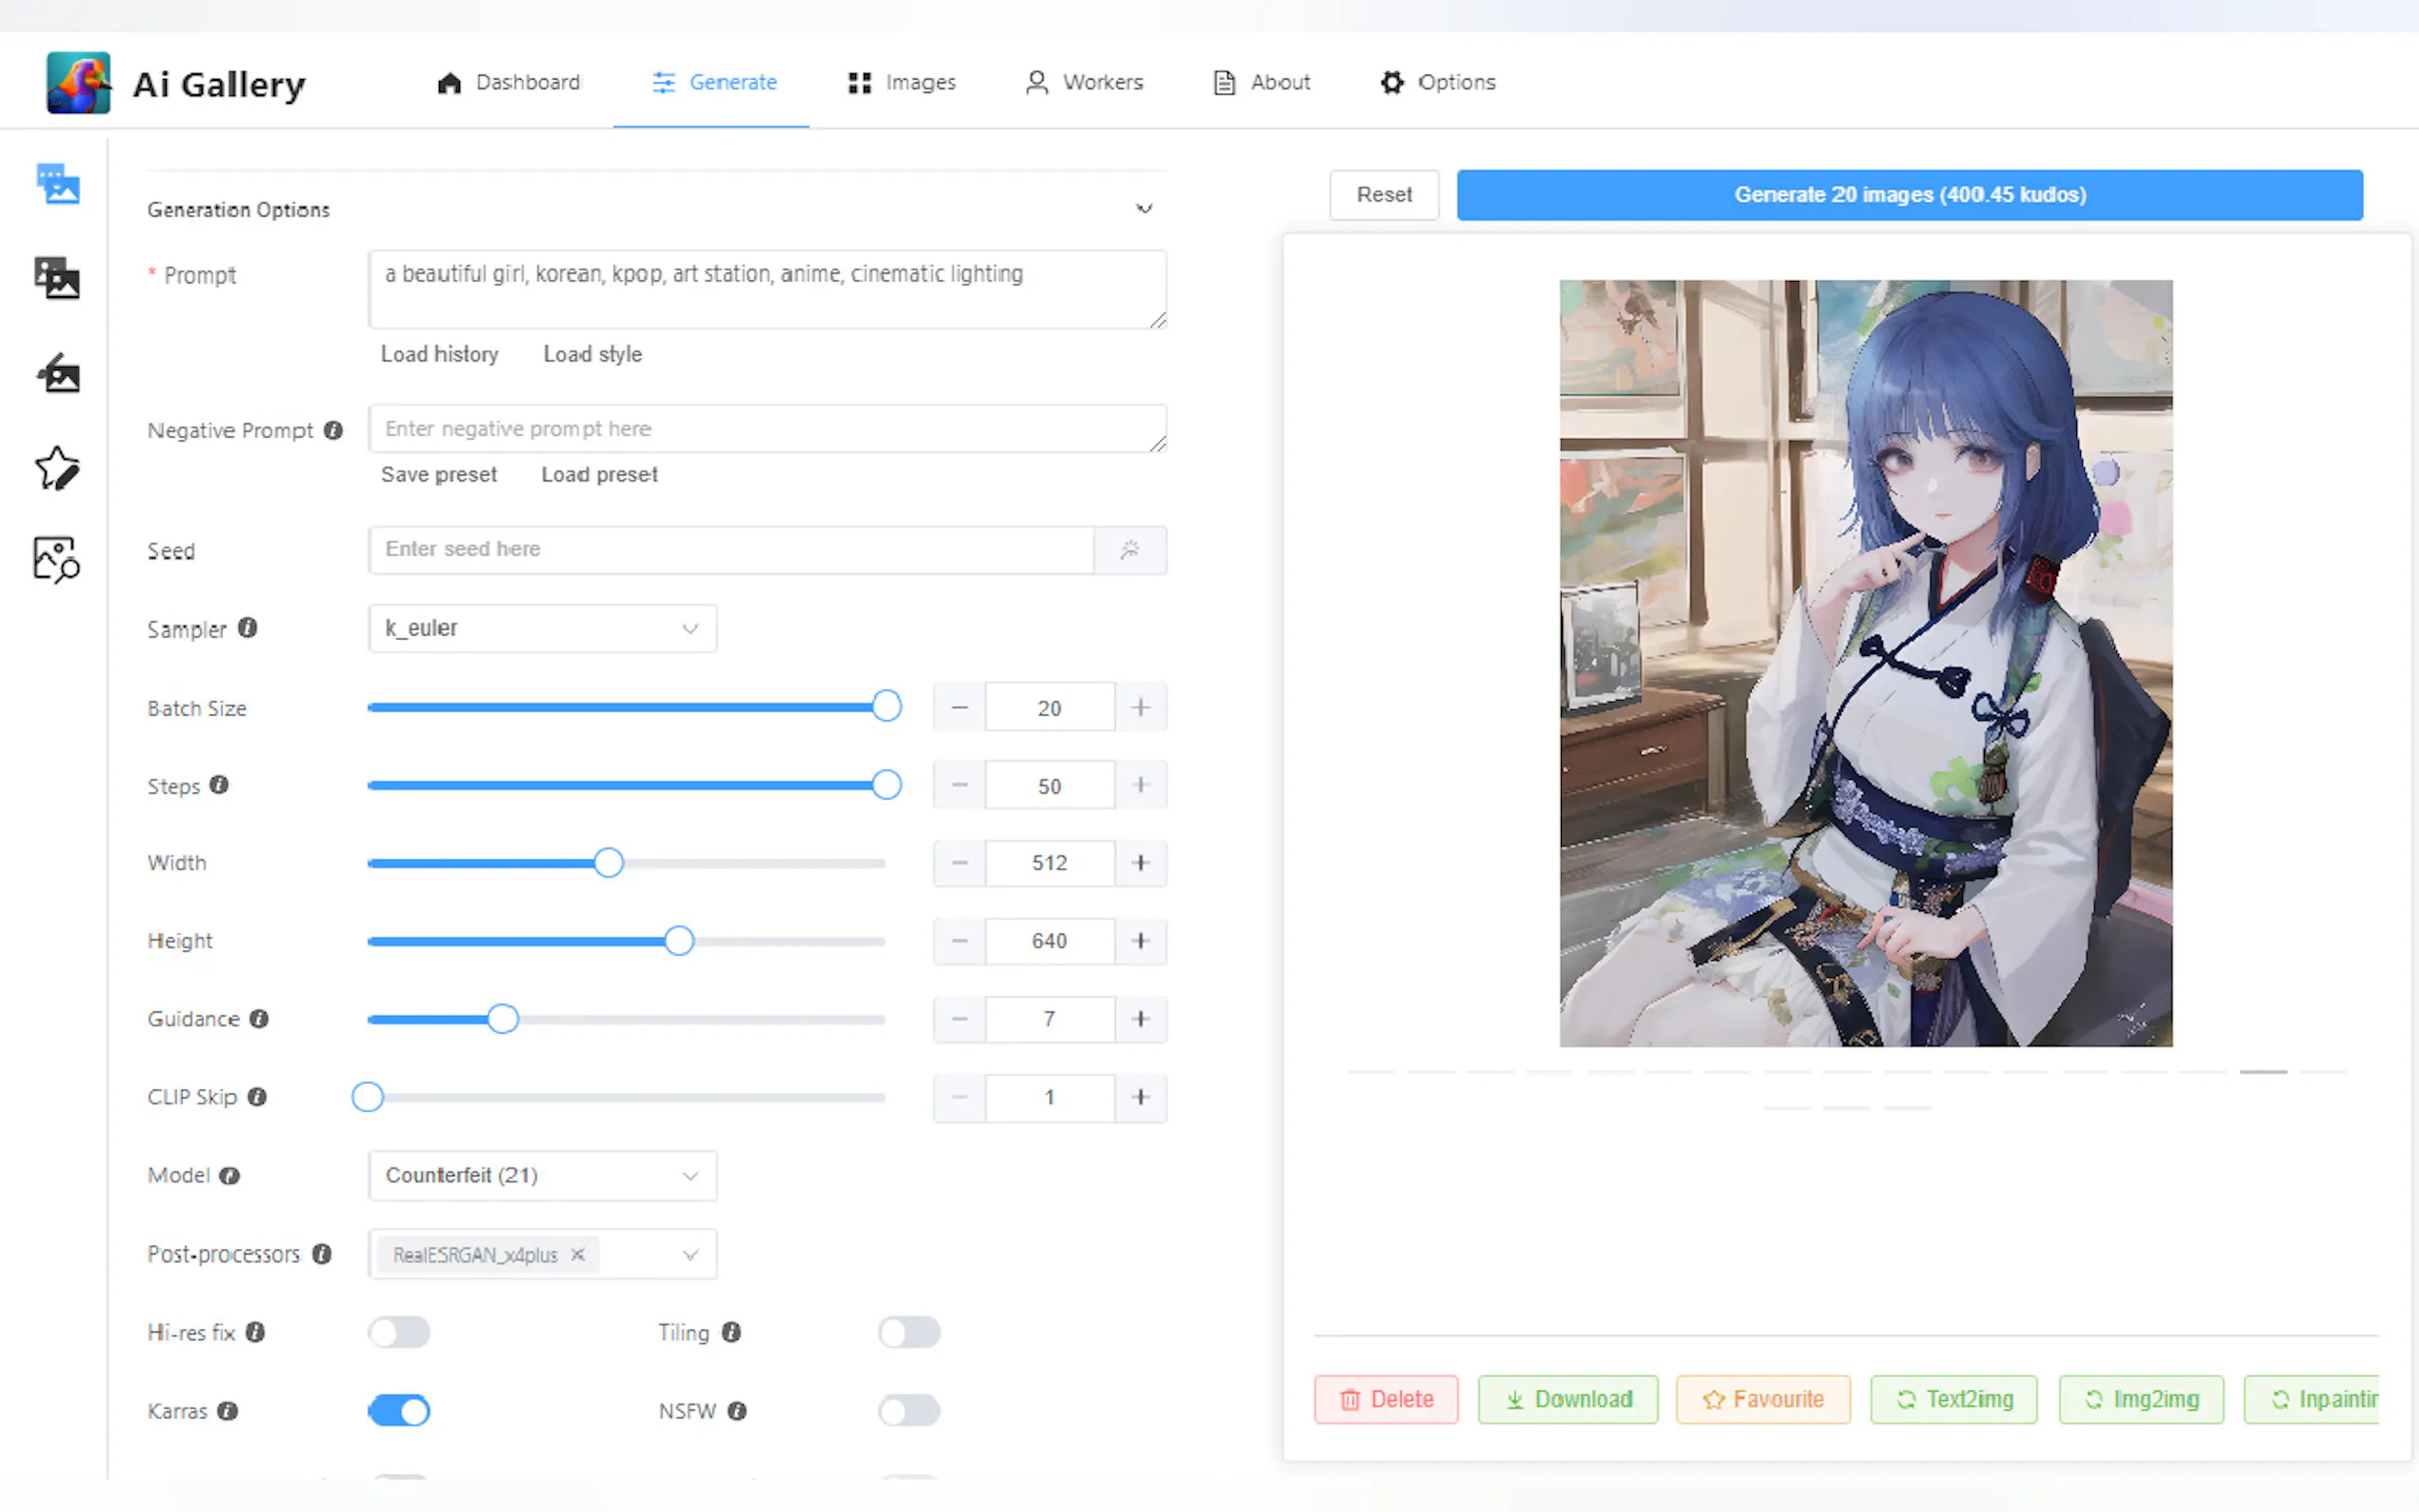Image resolution: width=2419 pixels, height=1512 pixels.
Task: Click Generate 20 images button
Action: 1909,195
